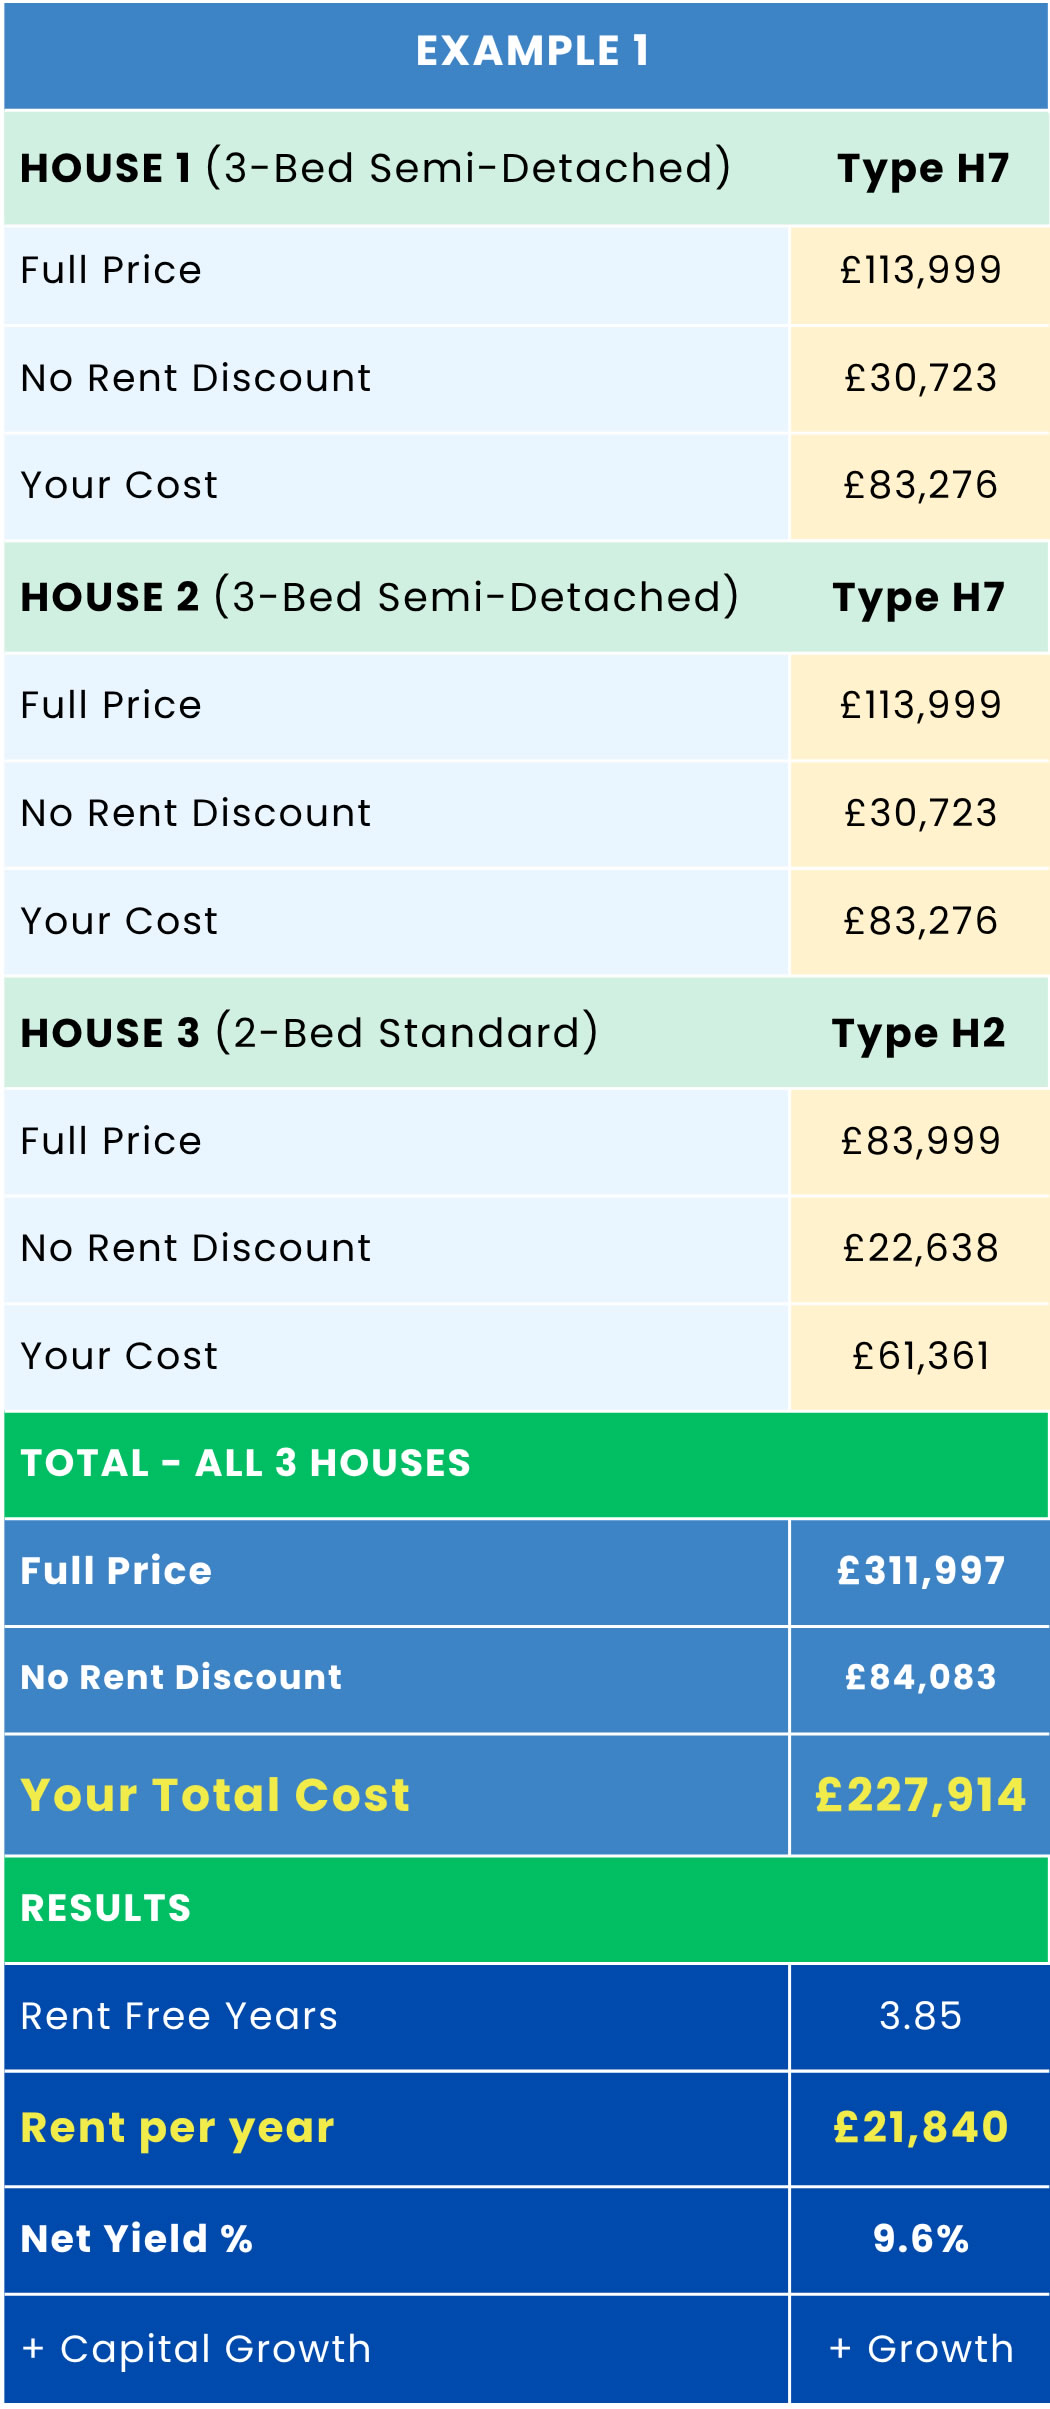1050x2409 pixels.
Task: Select House 2 Full Price label
Action: [111, 706]
